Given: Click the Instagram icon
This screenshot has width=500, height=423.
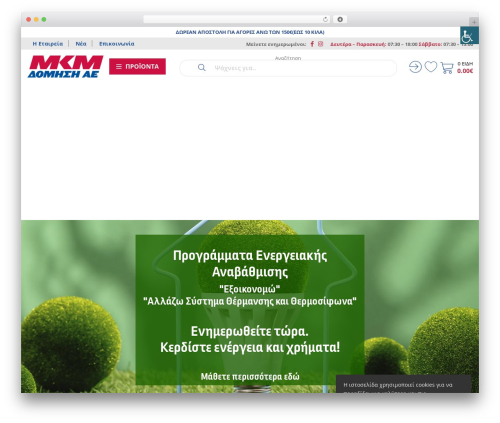Looking at the screenshot, I should pos(321,44).
